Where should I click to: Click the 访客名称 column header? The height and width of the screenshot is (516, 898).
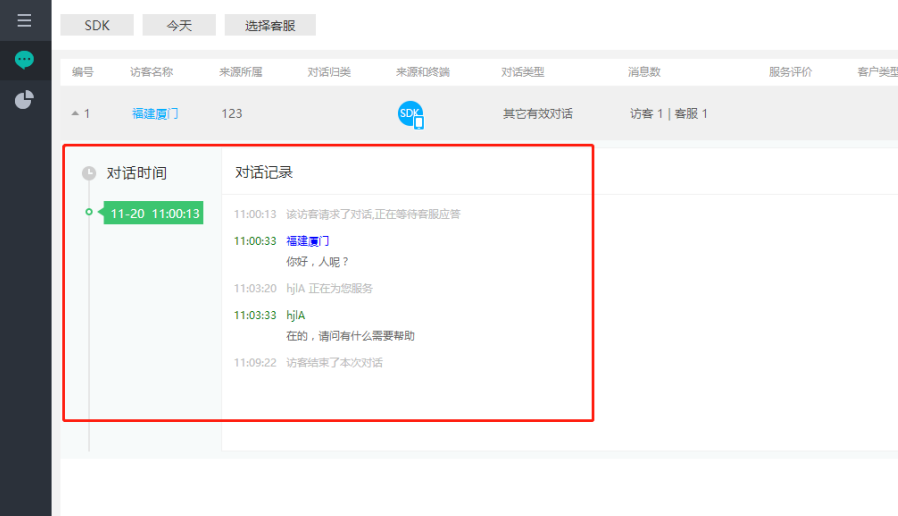151,72
